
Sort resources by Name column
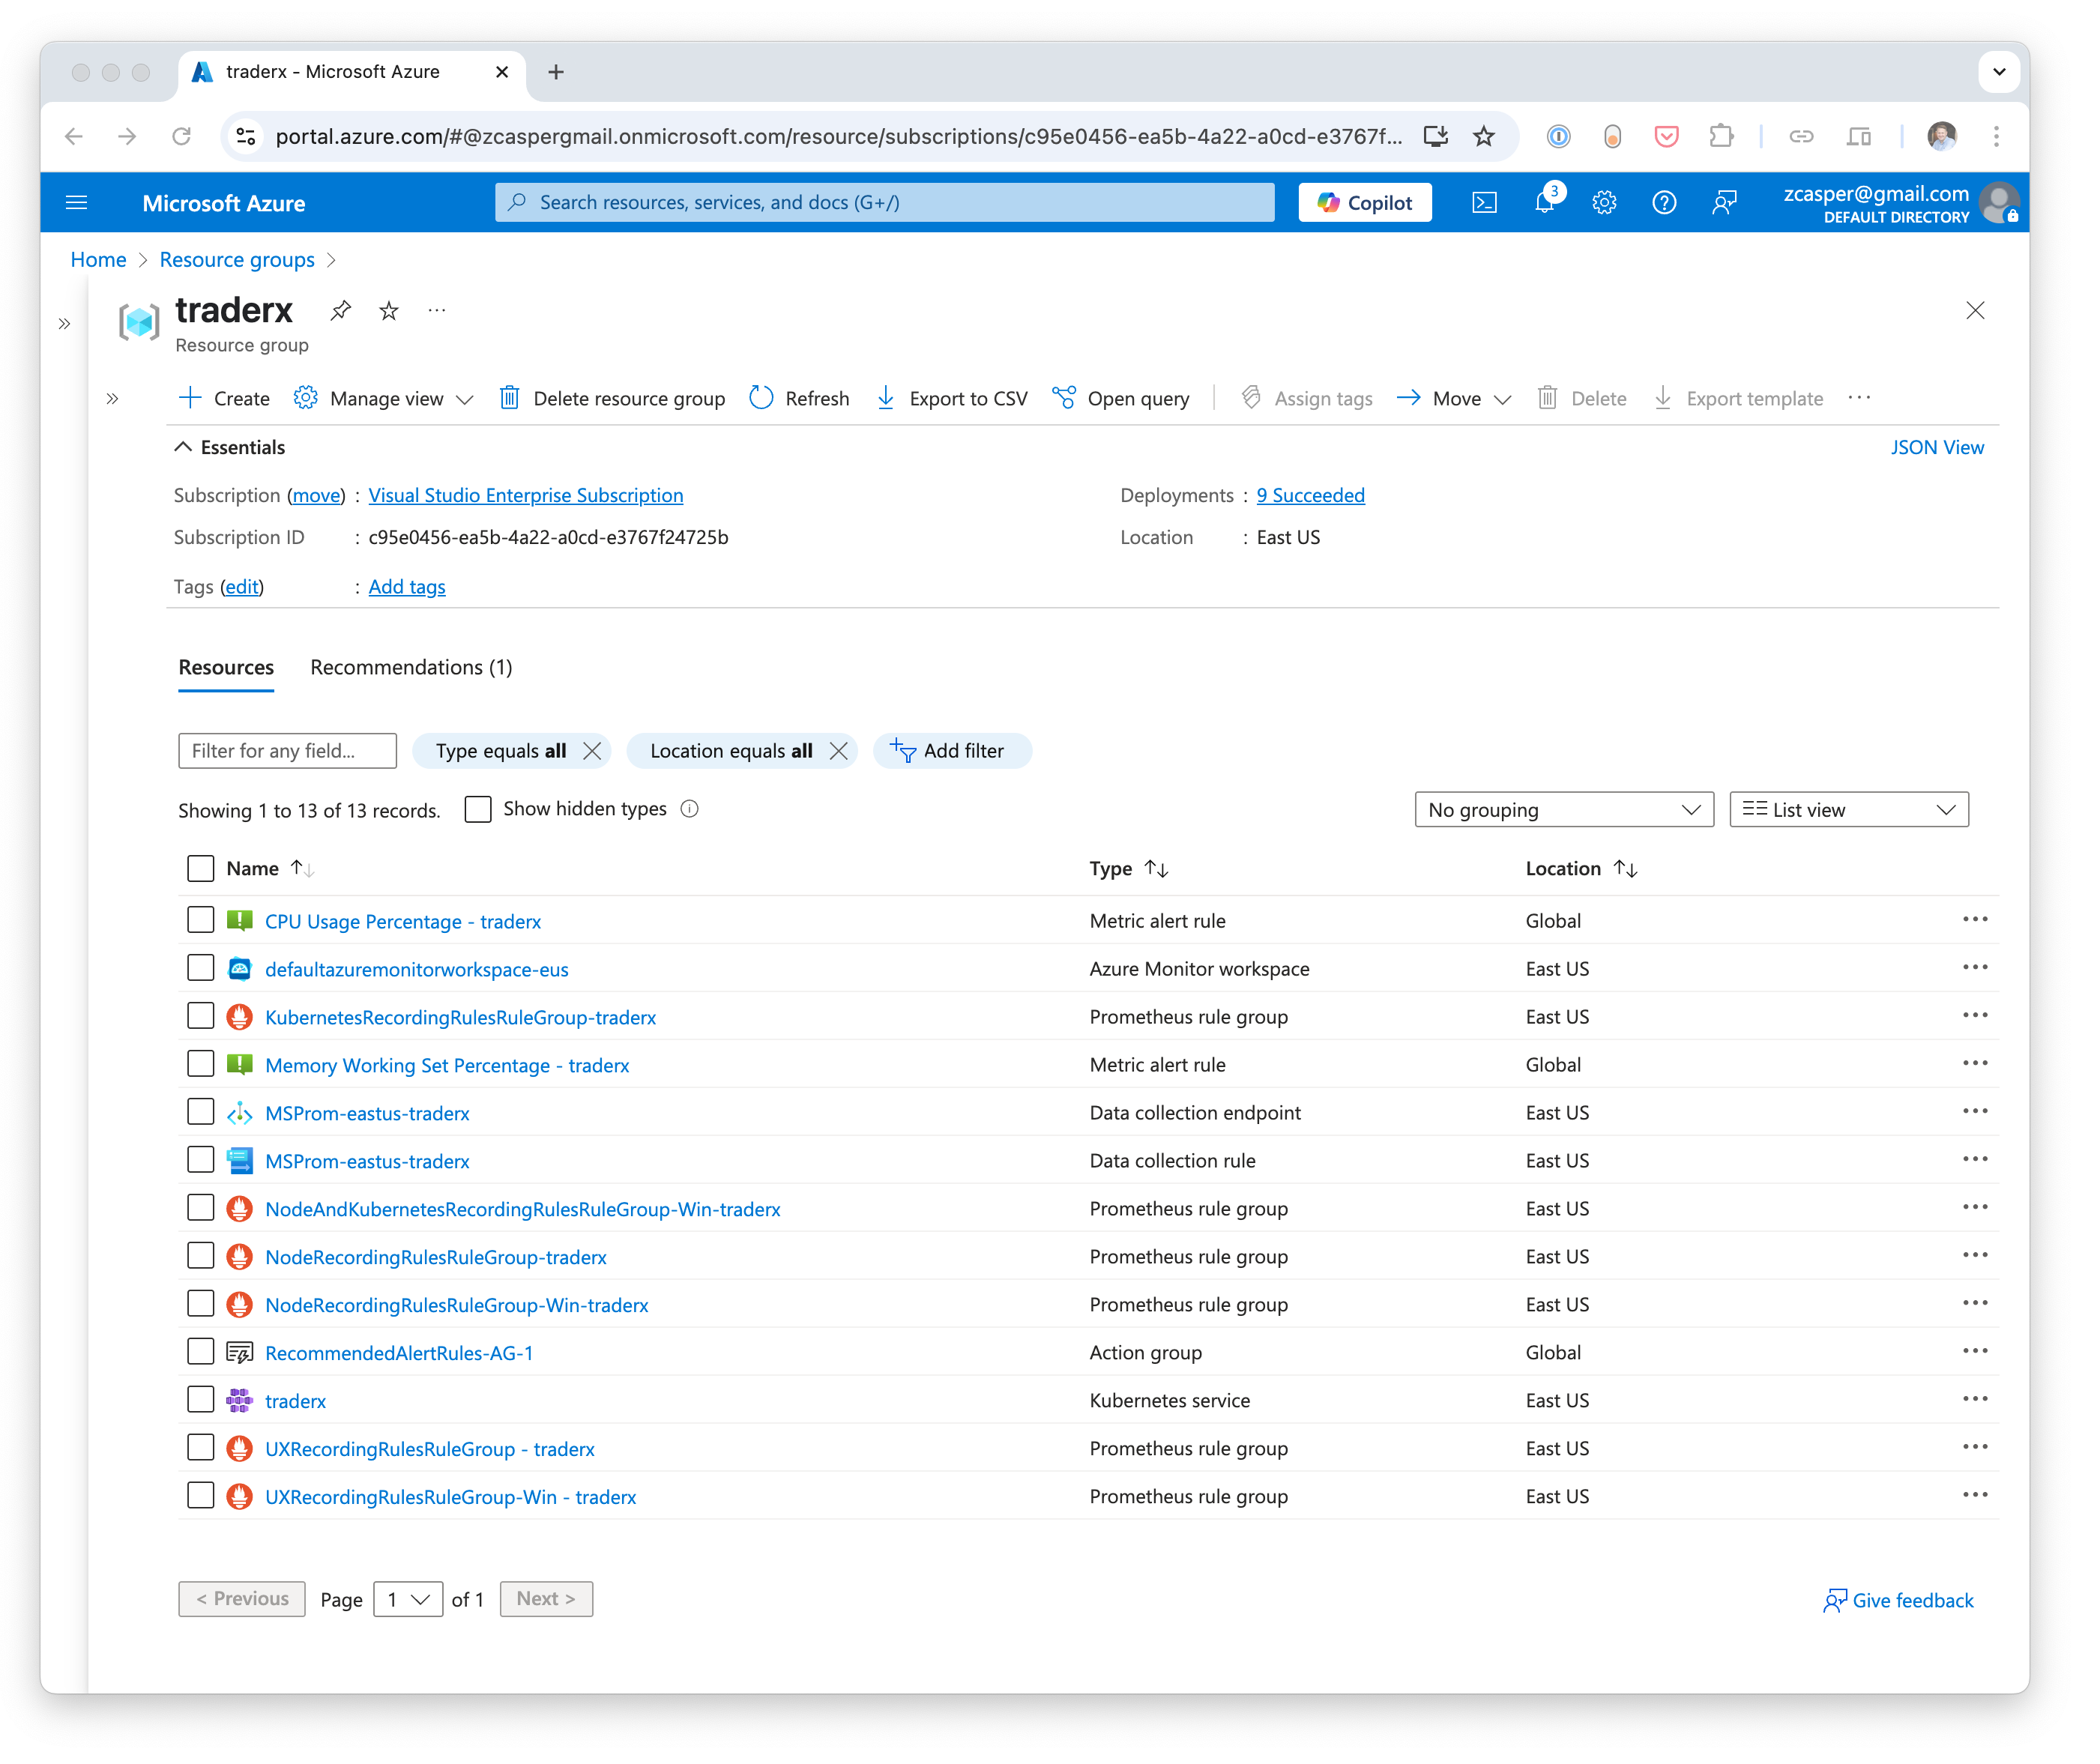pos(270,869)
